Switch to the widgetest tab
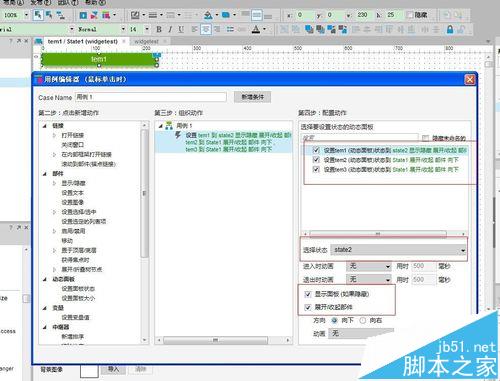 (x=146, y=41)
